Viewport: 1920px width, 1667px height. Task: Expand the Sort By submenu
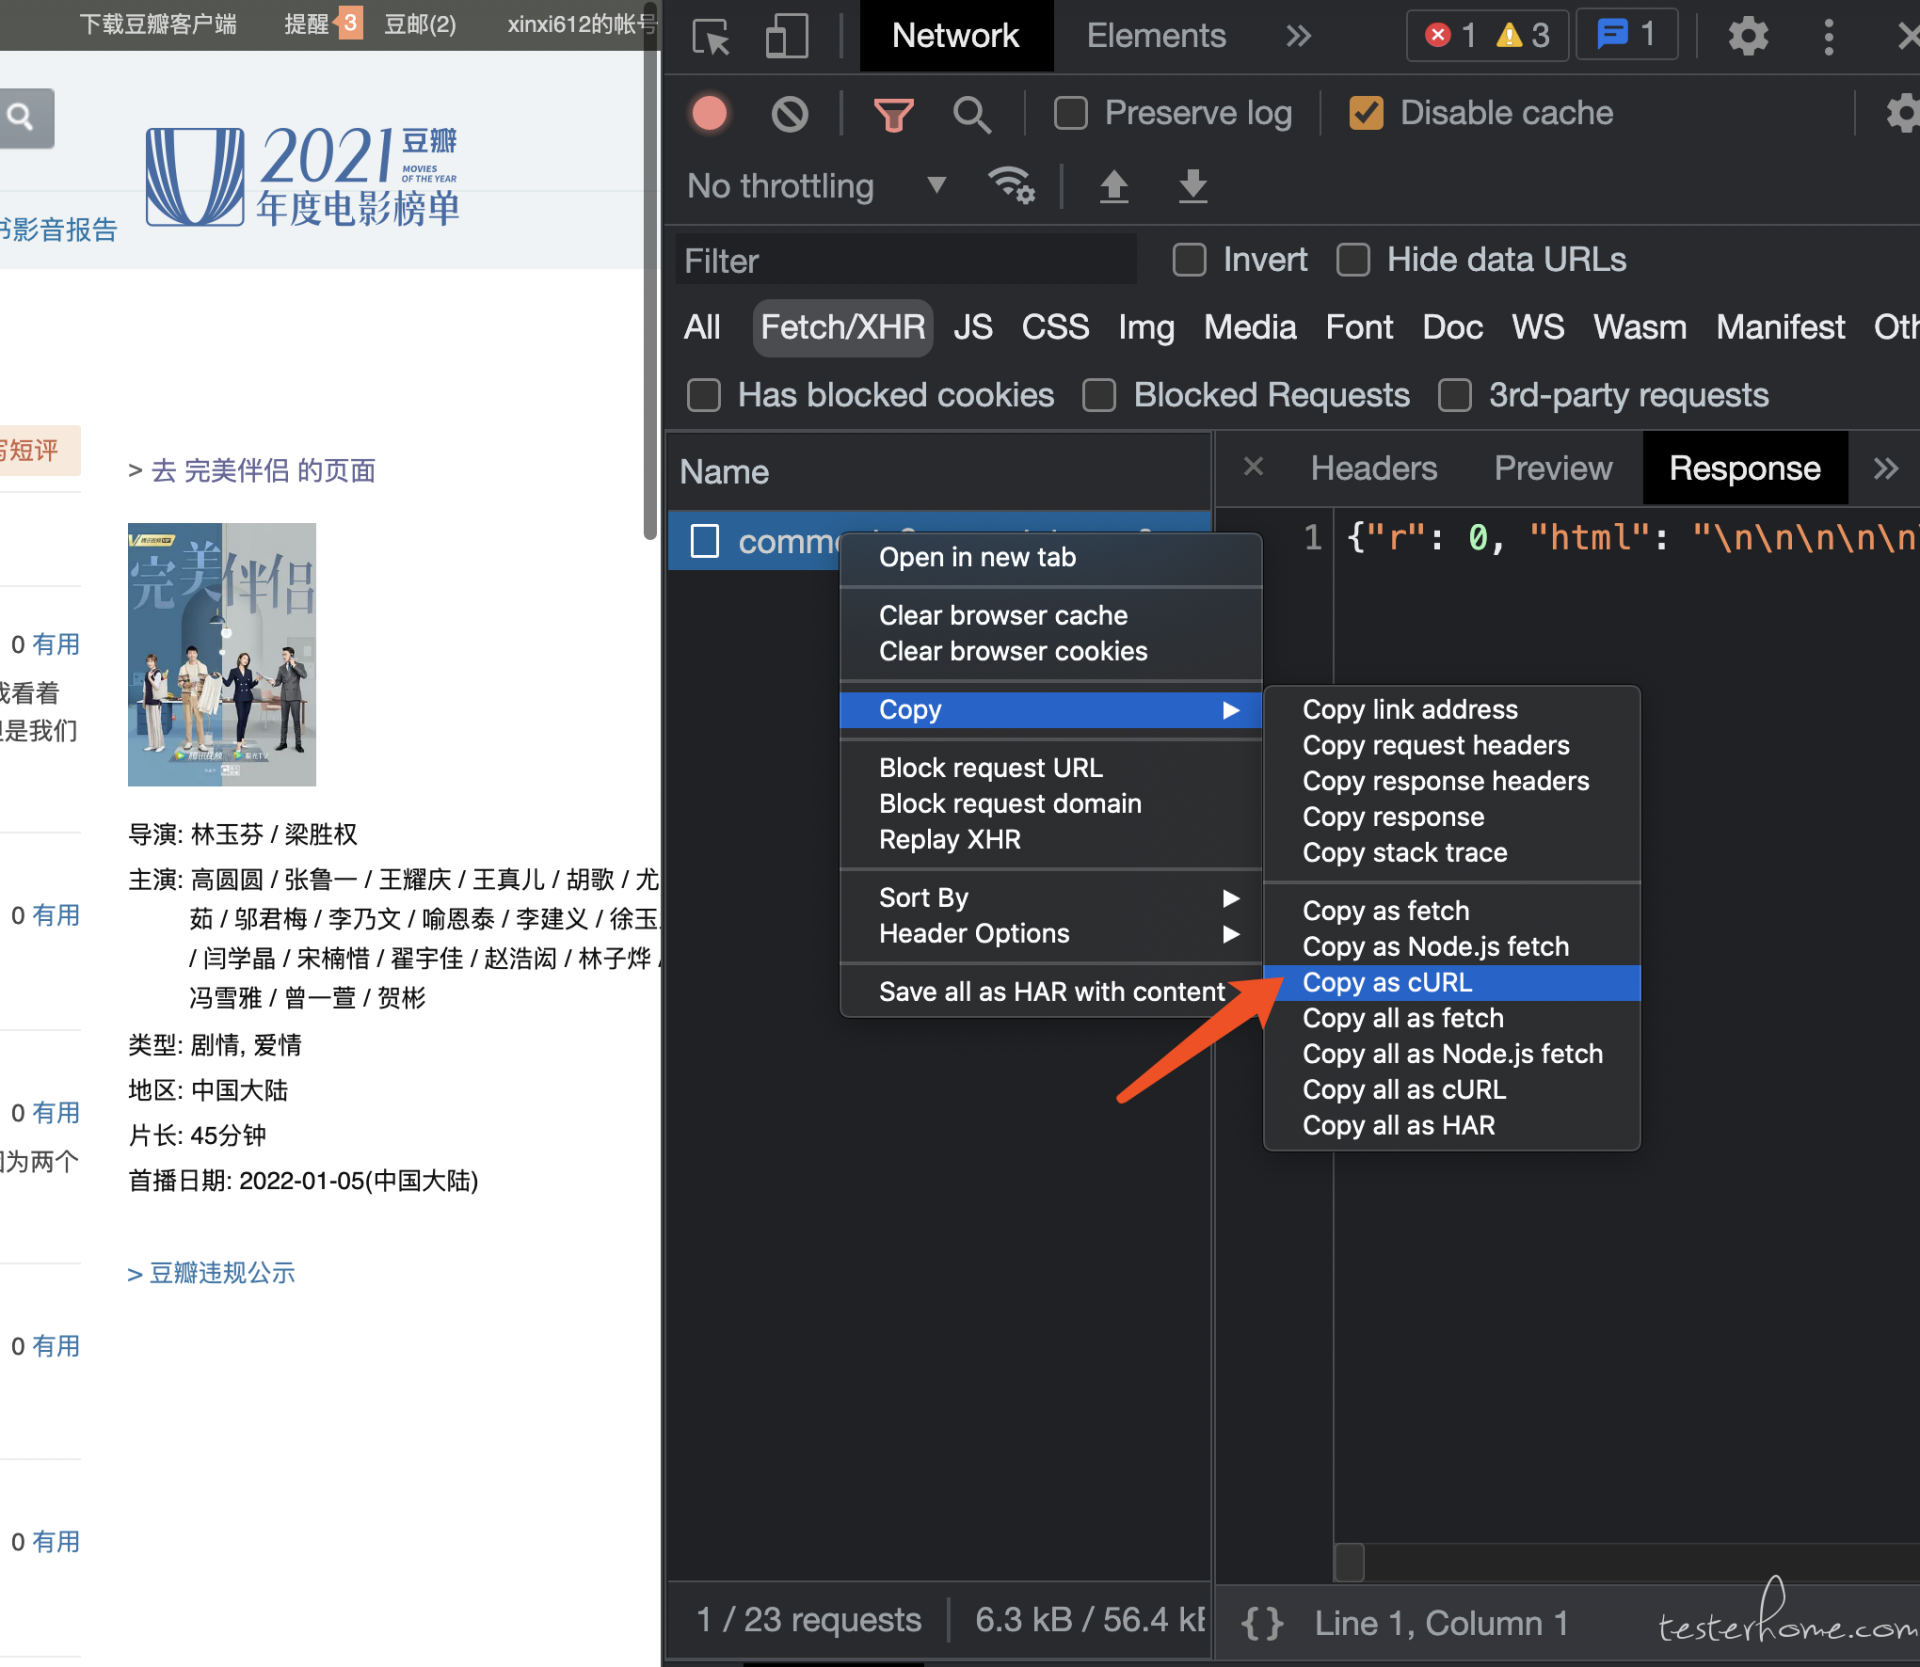pyautogui.click(x=1051, y=897)
